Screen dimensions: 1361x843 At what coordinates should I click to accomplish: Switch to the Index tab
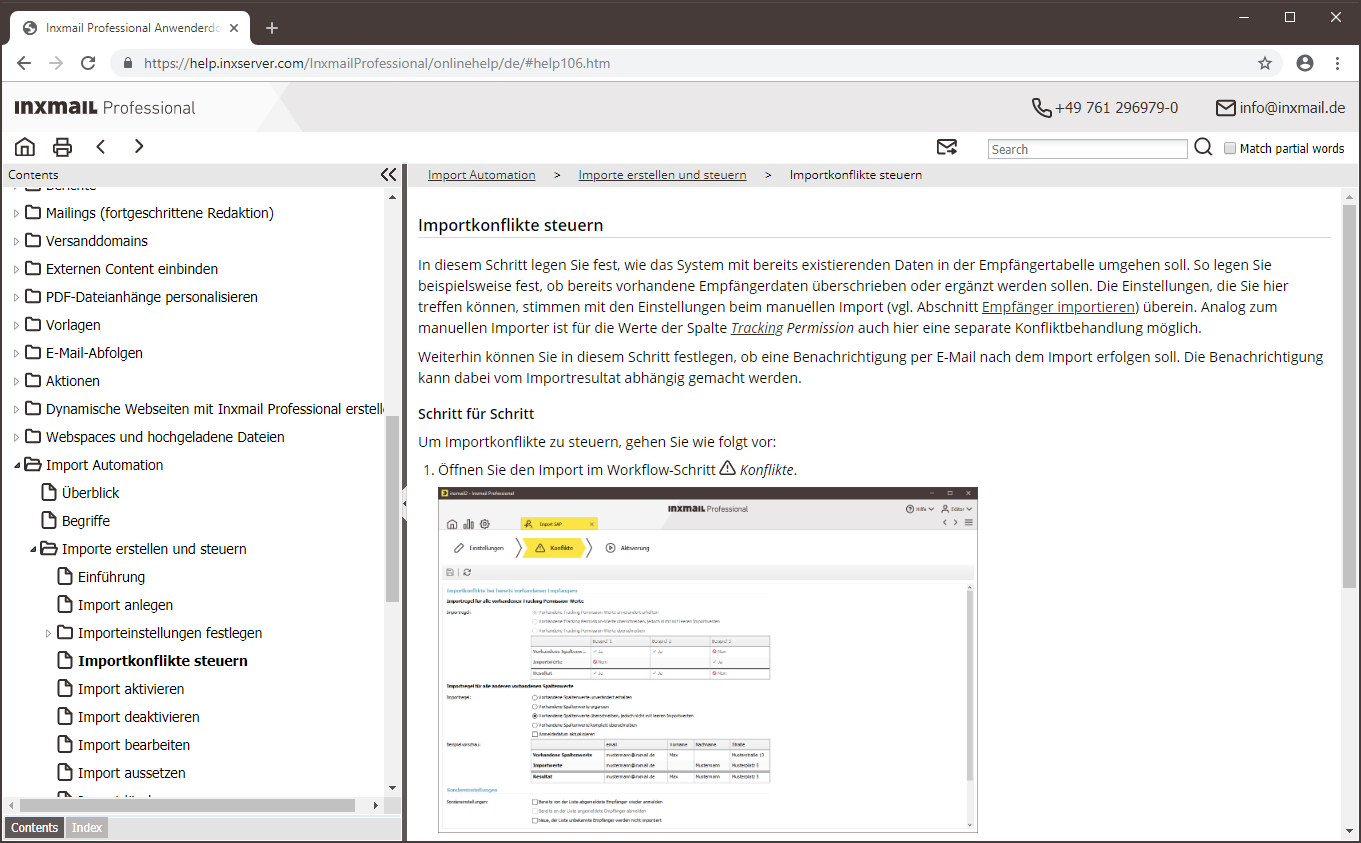coord(87,828)
